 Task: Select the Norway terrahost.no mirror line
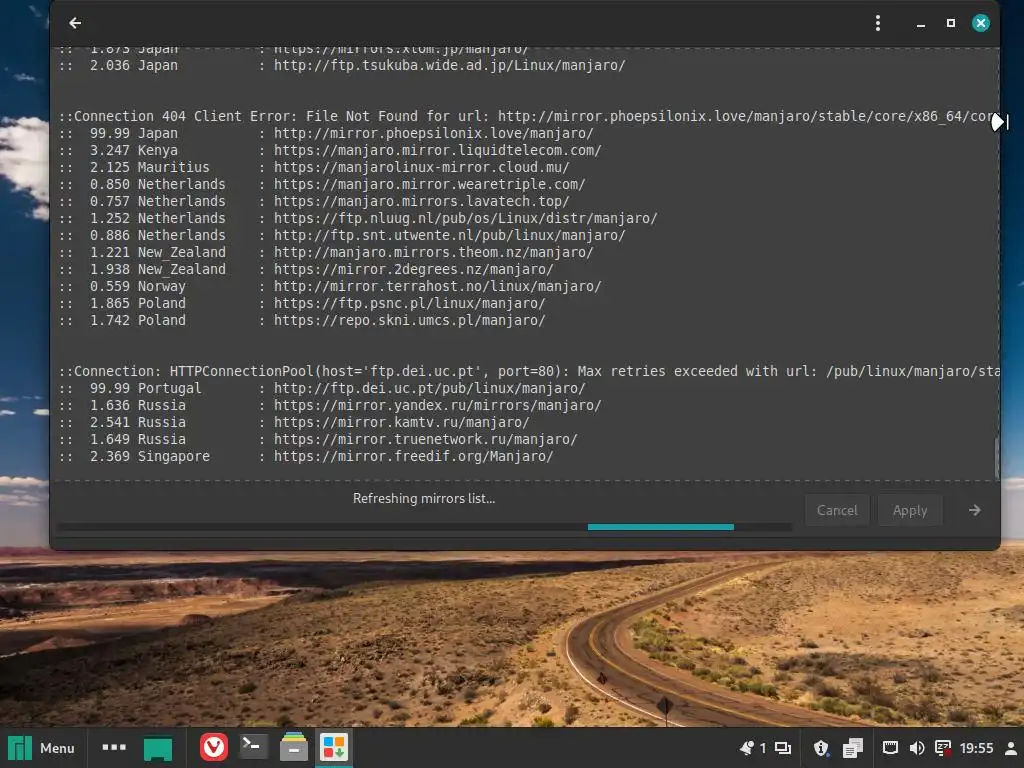tap(330, 286)
